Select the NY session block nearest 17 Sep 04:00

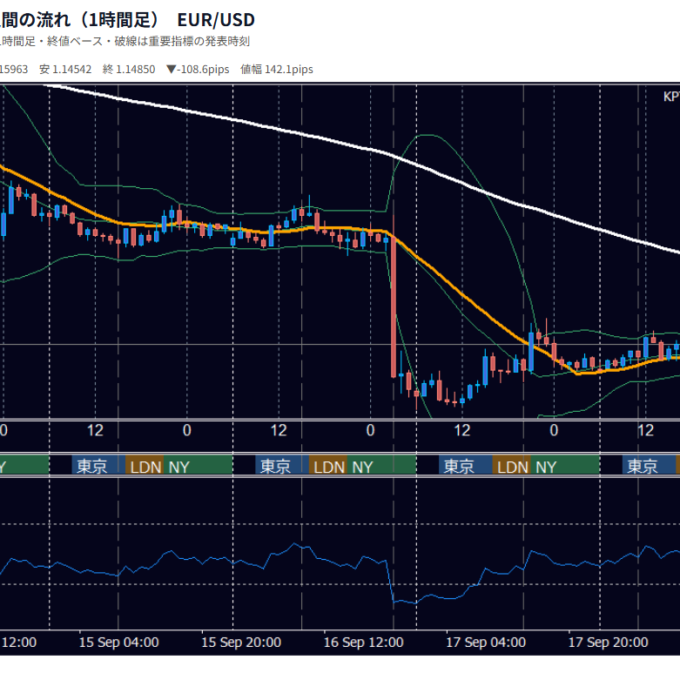(565, 466)
